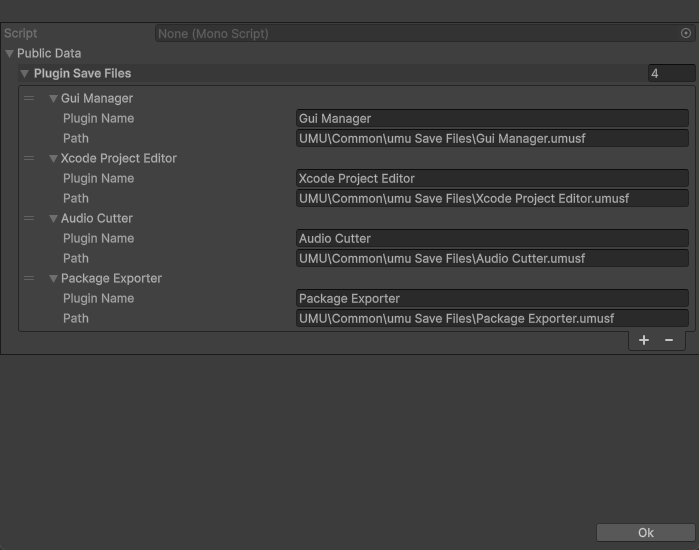
Task: Select the Plugin Name label under Xcode Project Editor
Action: point(99,179)
